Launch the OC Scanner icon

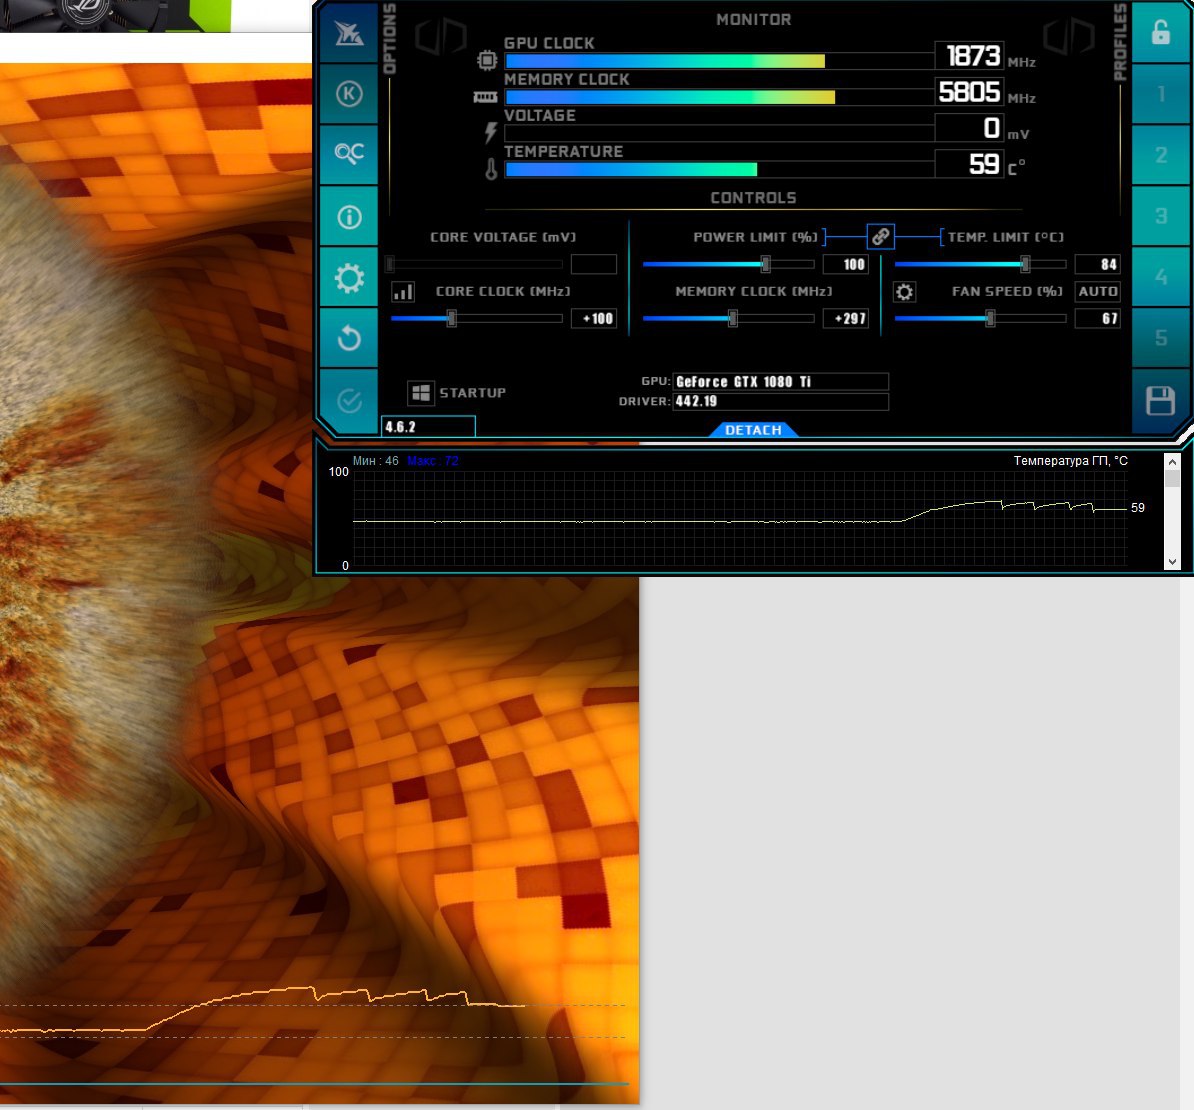[349, 154]
